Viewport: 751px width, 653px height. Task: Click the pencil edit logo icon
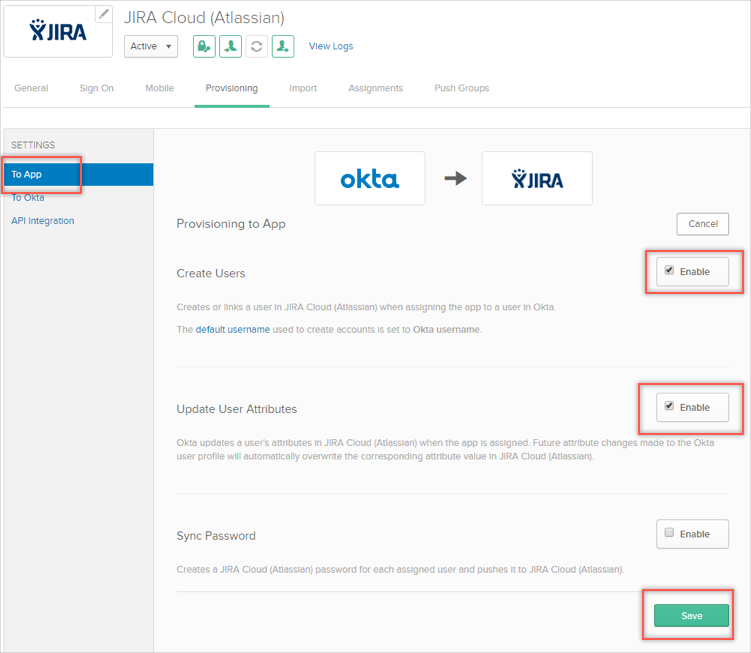103,14
